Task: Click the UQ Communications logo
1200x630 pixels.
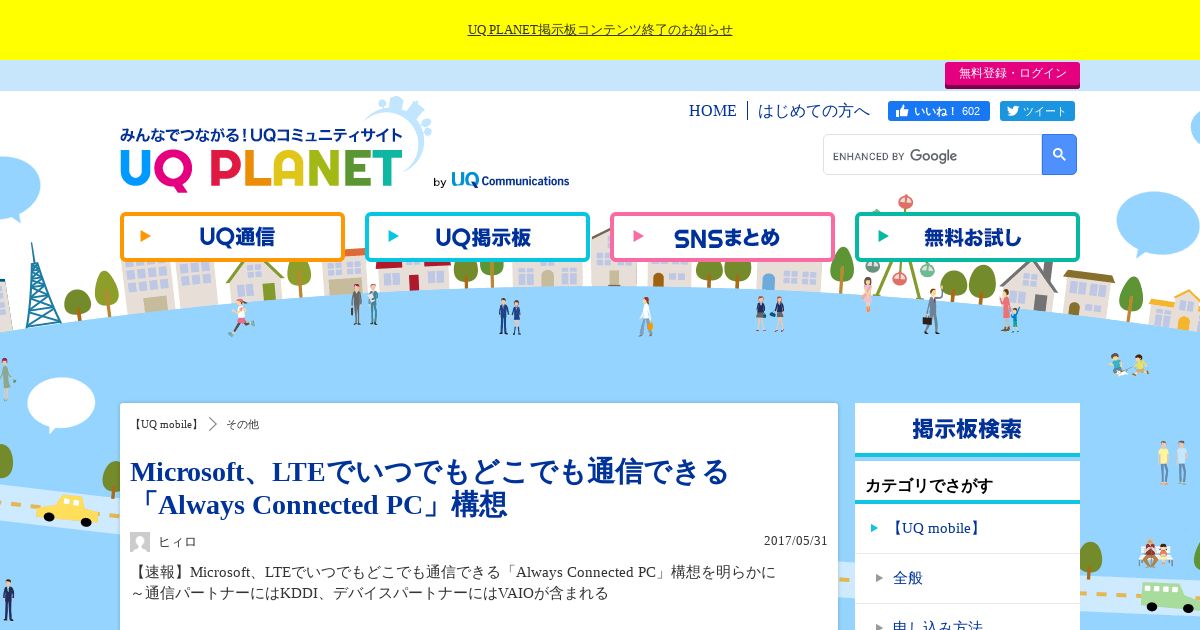Action: tap(510, 181)
